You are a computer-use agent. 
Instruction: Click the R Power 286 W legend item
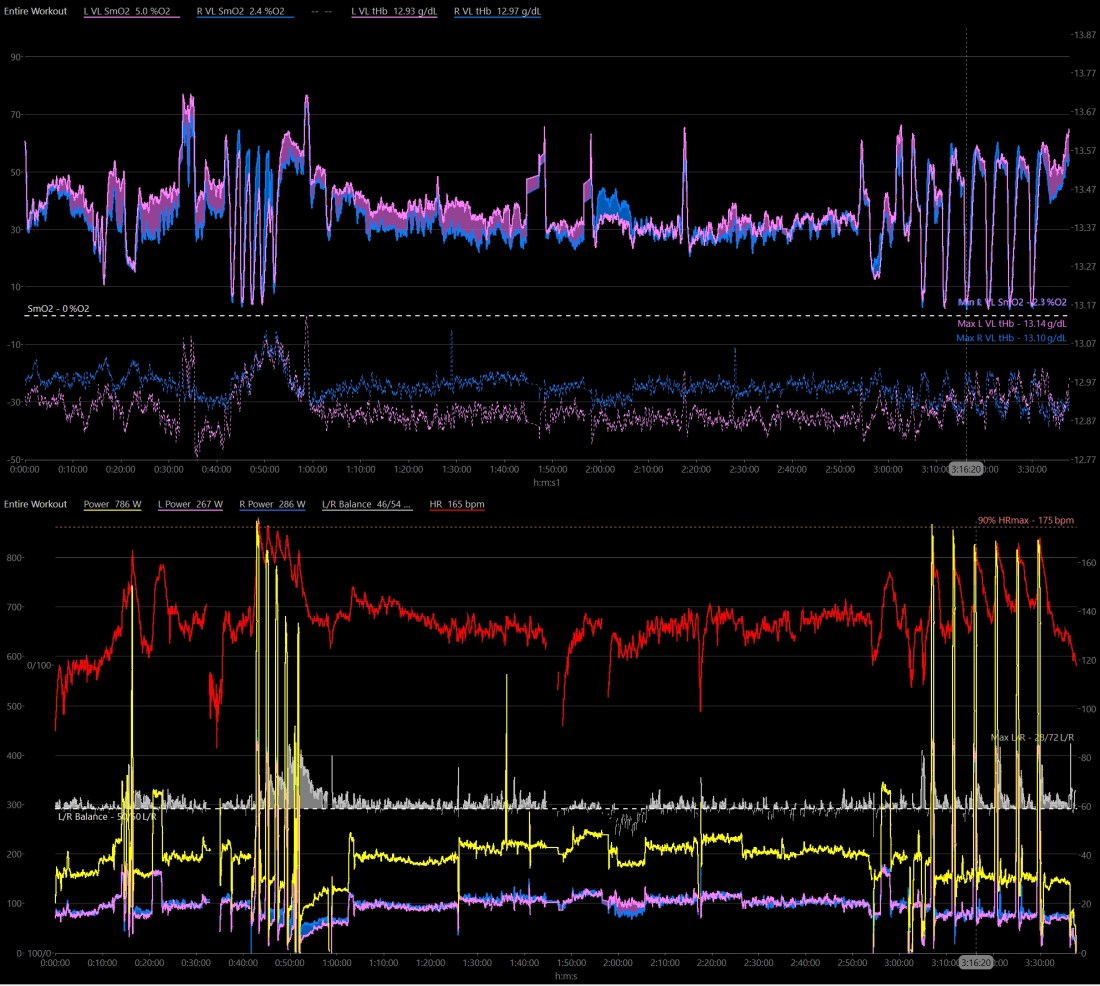pos(273,504)
